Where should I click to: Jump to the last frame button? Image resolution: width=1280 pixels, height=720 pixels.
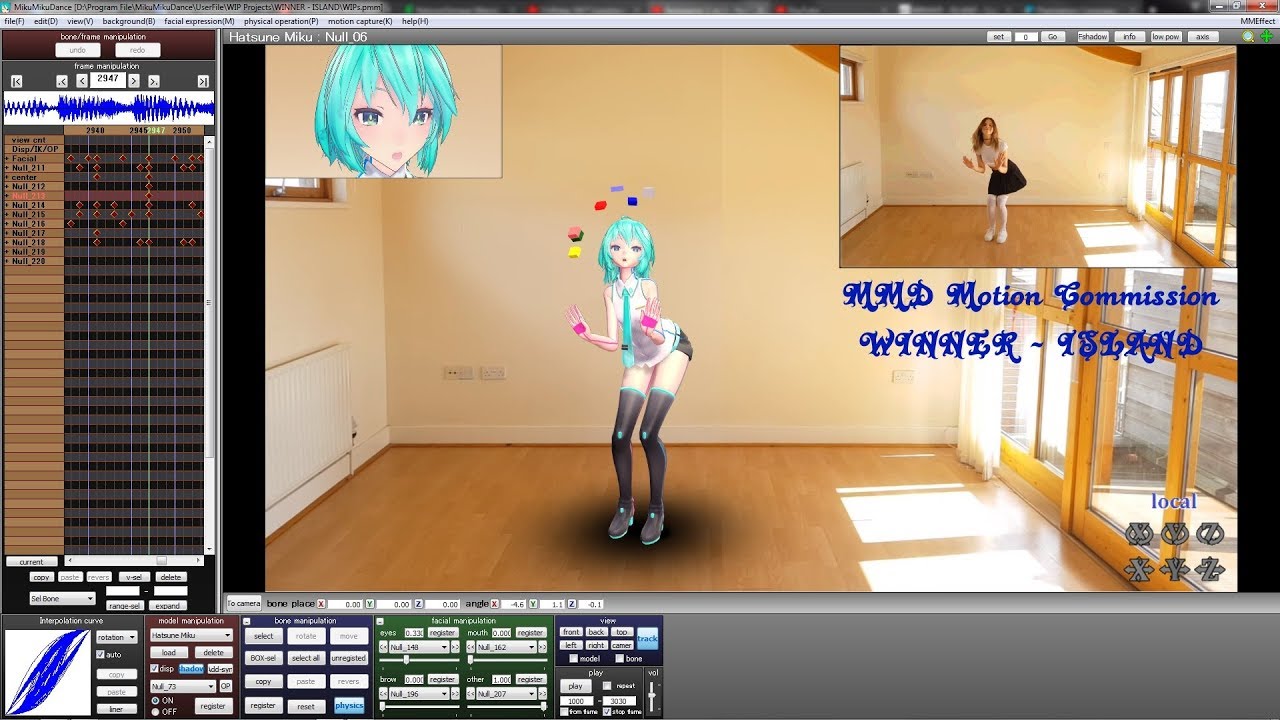[x=203, y=82]
